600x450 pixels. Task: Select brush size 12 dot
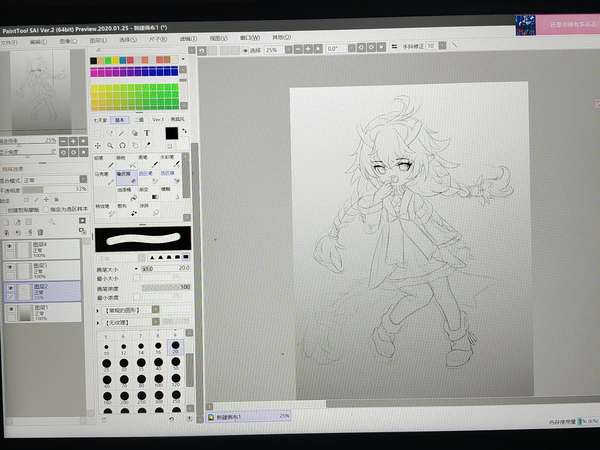(x=124, y=348)
